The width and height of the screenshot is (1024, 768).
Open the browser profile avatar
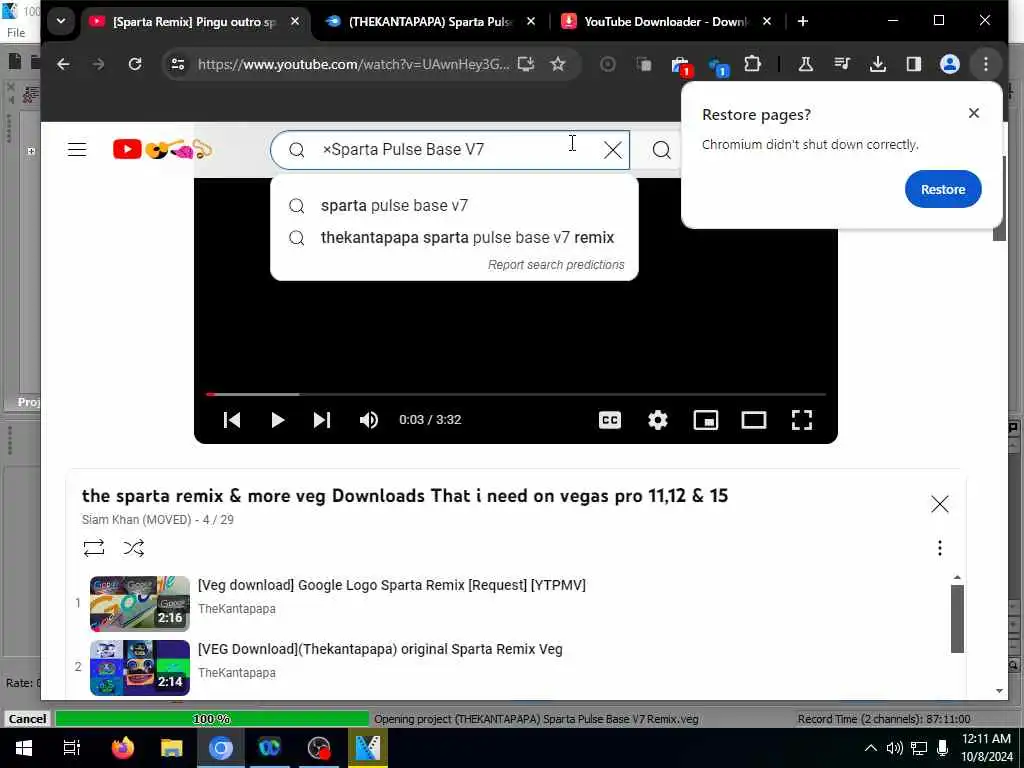pos(950,64)
